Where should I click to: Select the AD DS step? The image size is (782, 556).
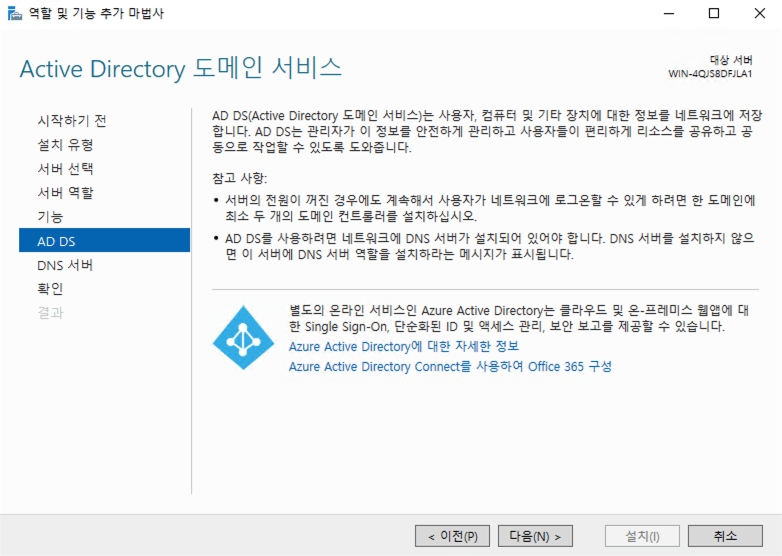click(x=104, y=241)
